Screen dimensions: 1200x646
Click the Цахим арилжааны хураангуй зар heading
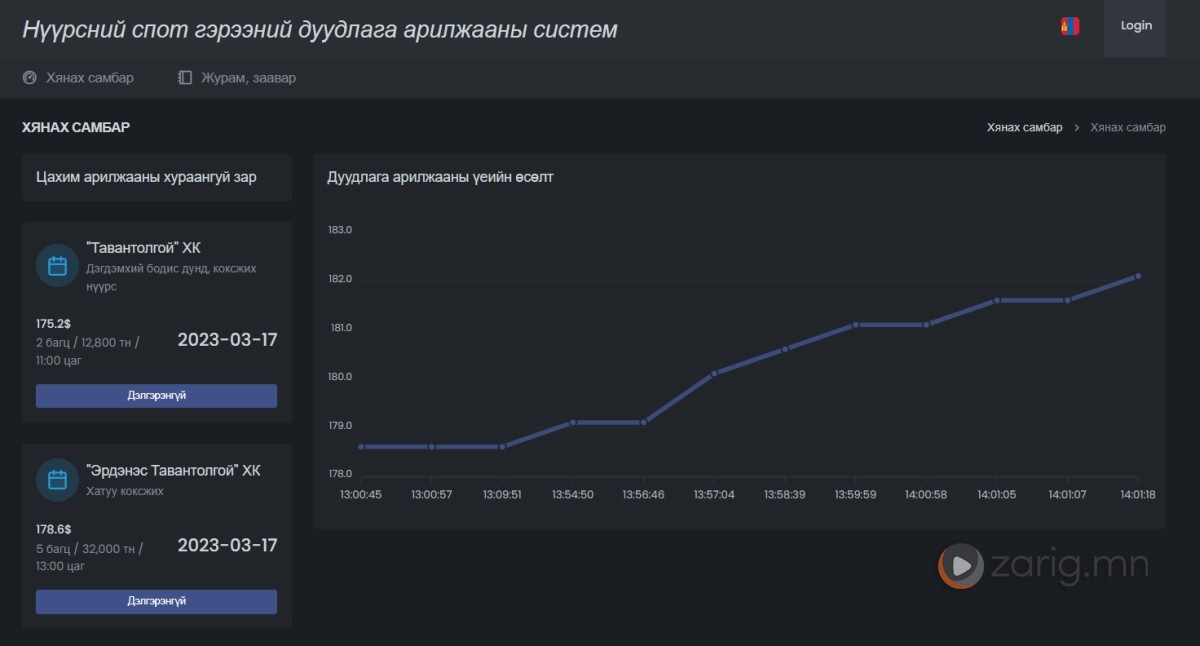pos(146,177)
